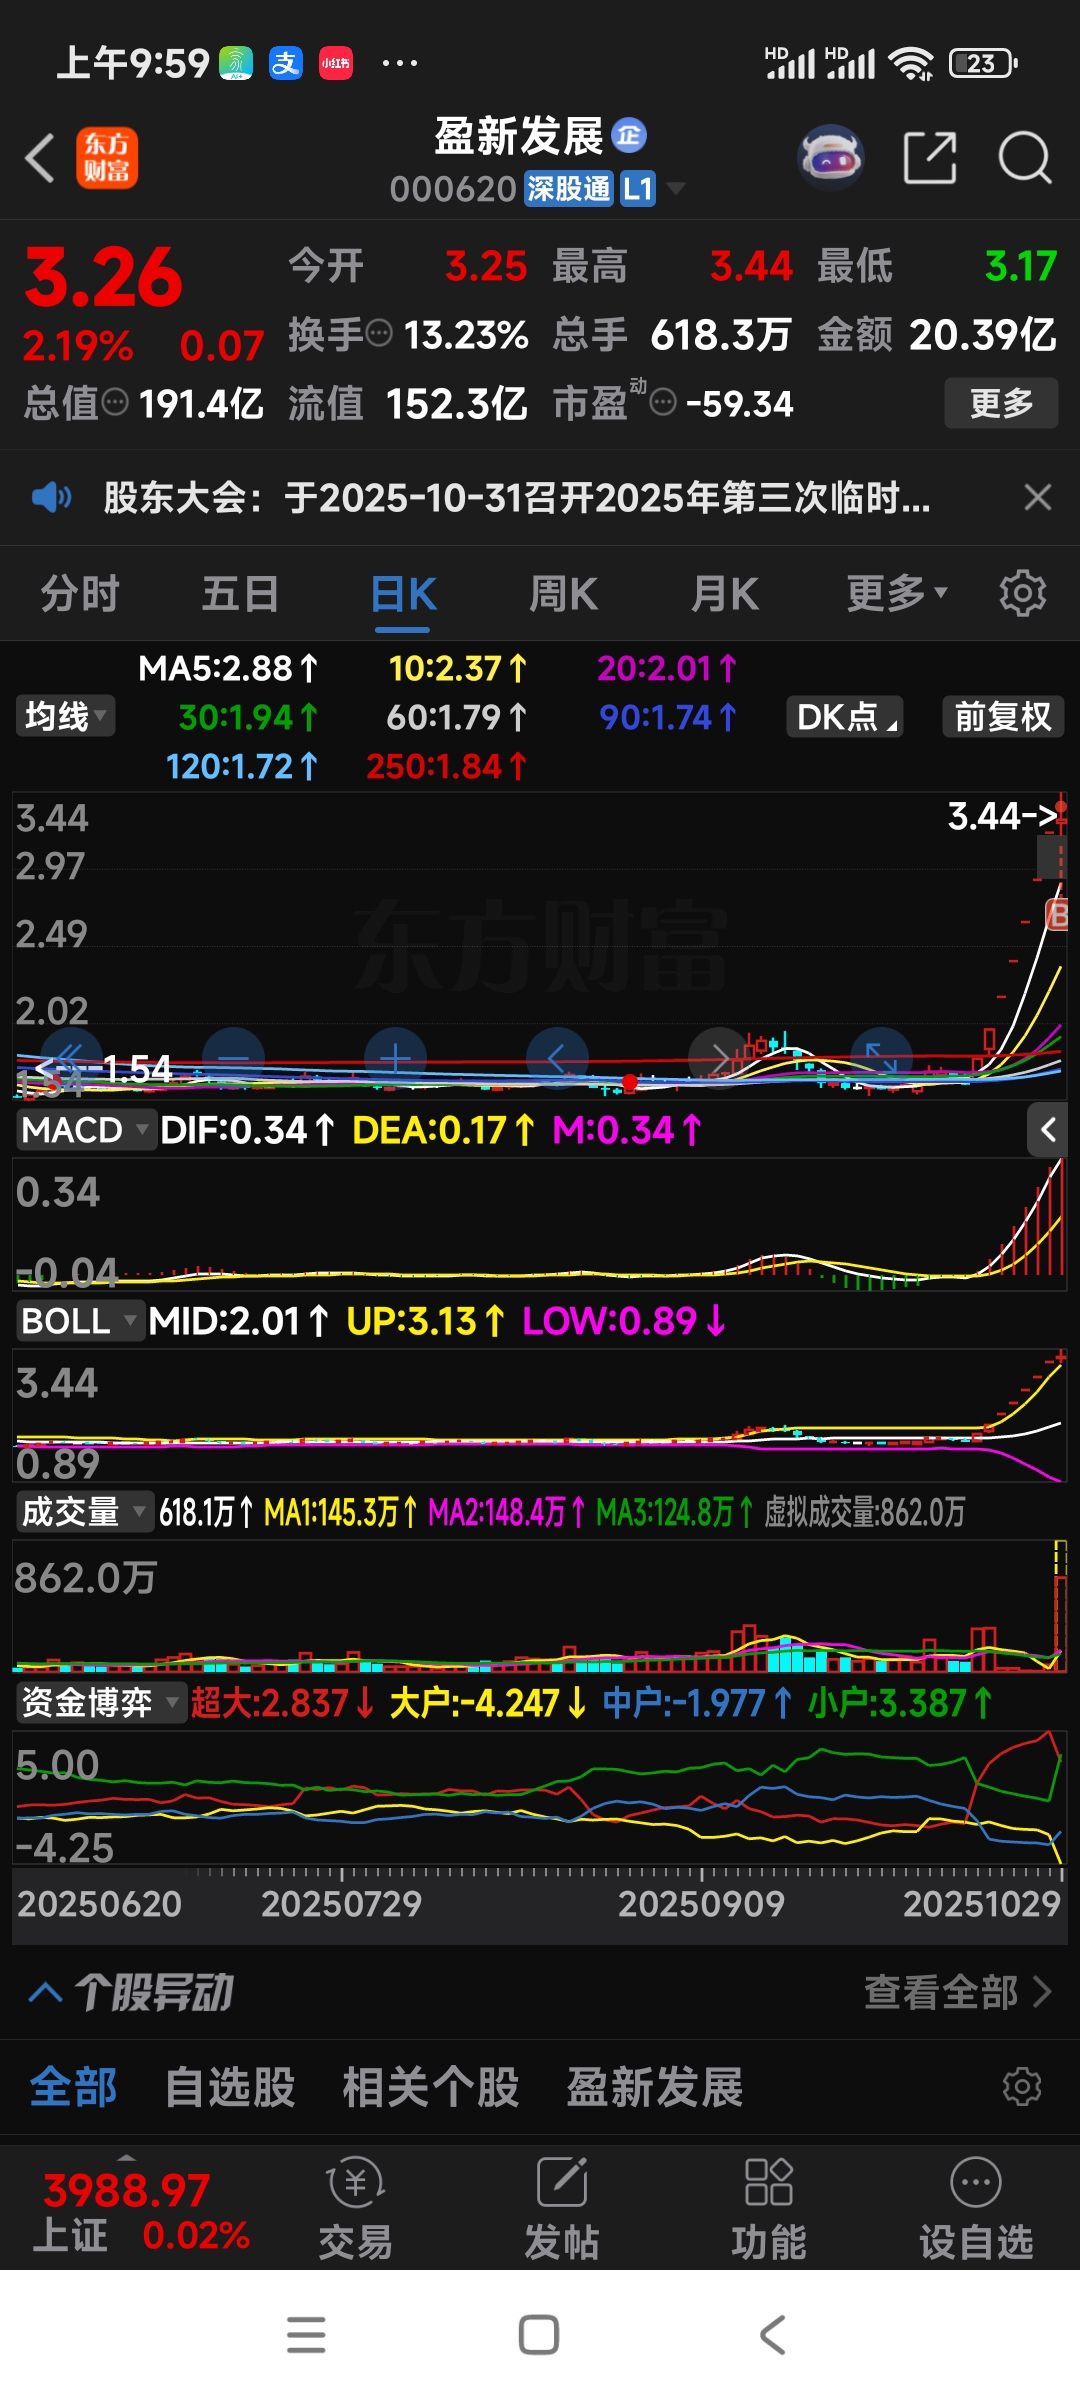Screen dimensions: 1080x2400
Task: Tap the 更多 quote details button
Action: click(x=1001, y=403)
